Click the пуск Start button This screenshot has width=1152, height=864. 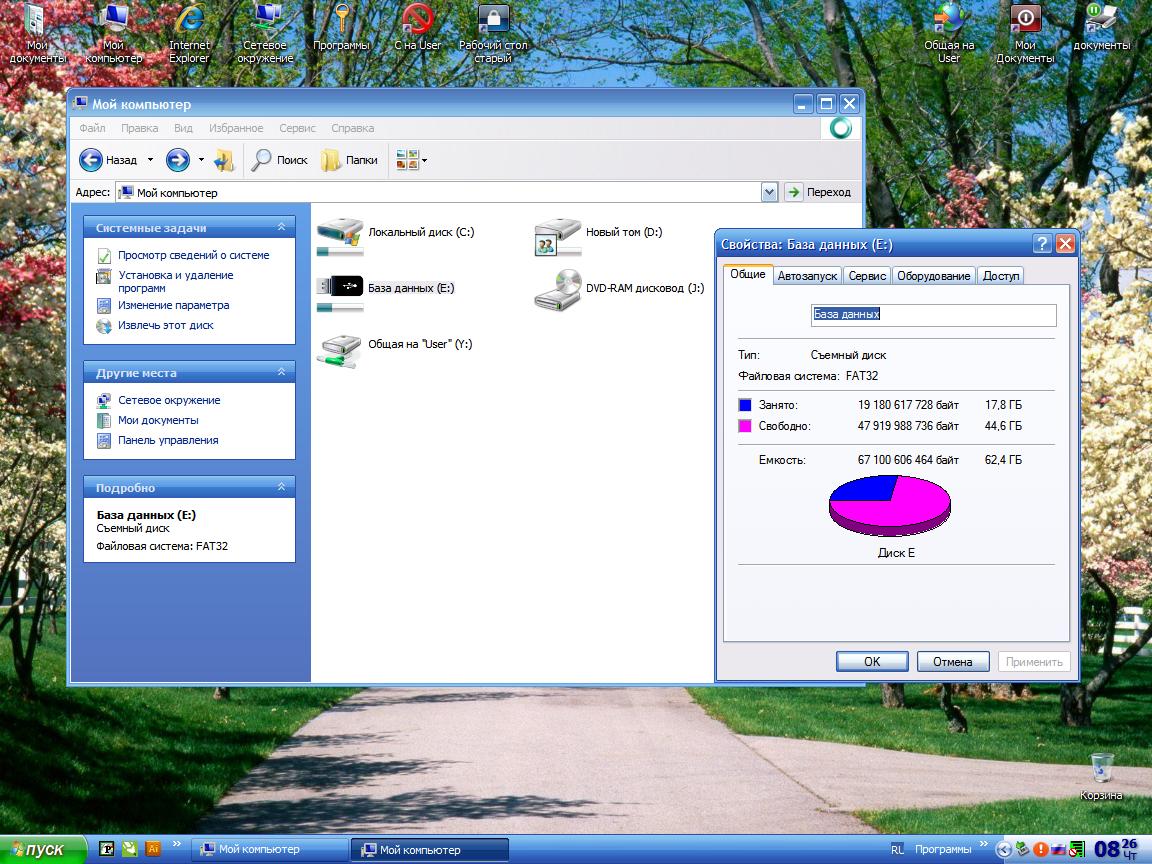(x=44, y=849)
